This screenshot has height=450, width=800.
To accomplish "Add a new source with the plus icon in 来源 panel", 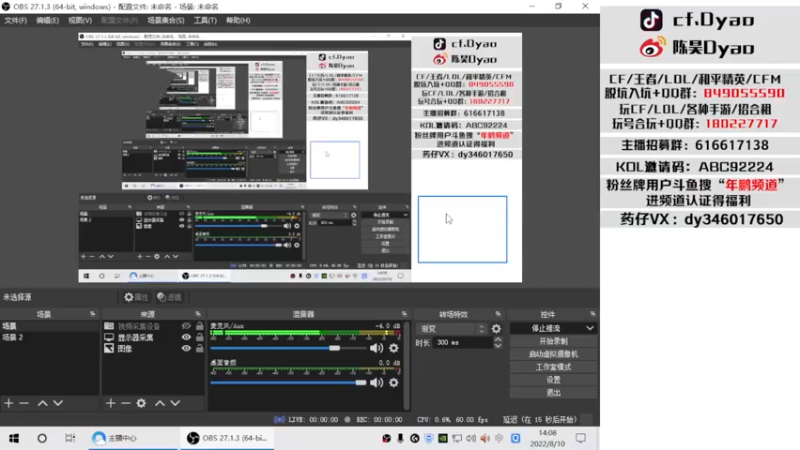I will point(111,403).
